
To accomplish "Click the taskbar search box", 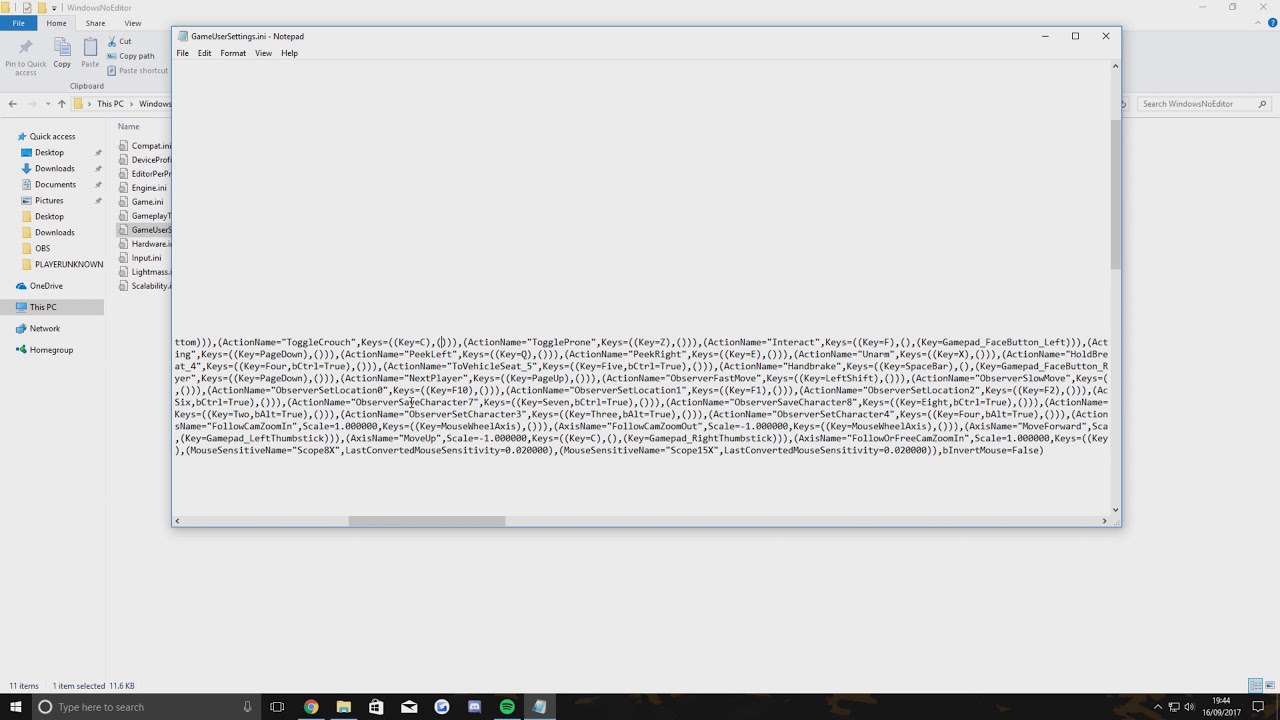I will point(146,707).
